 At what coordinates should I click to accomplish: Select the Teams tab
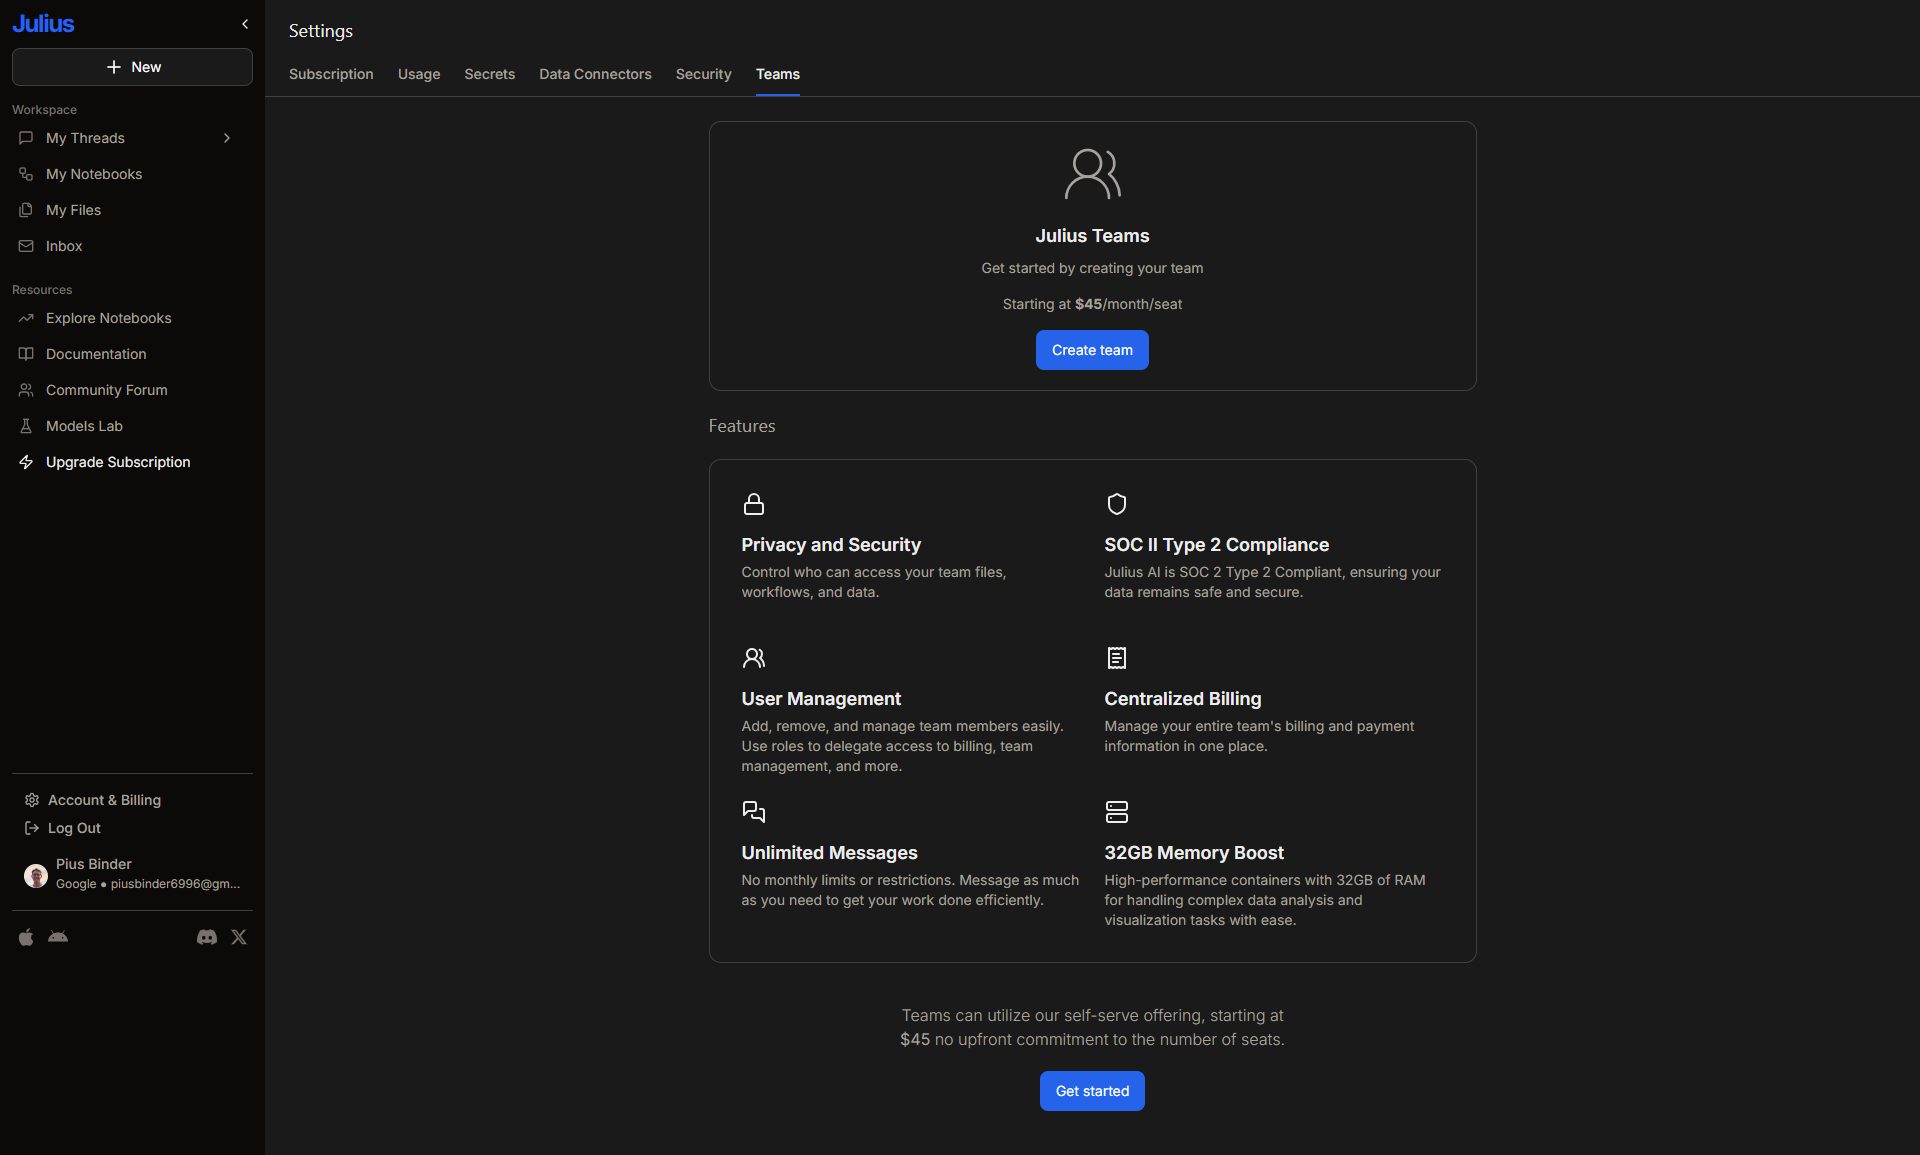tap(778, 74)
